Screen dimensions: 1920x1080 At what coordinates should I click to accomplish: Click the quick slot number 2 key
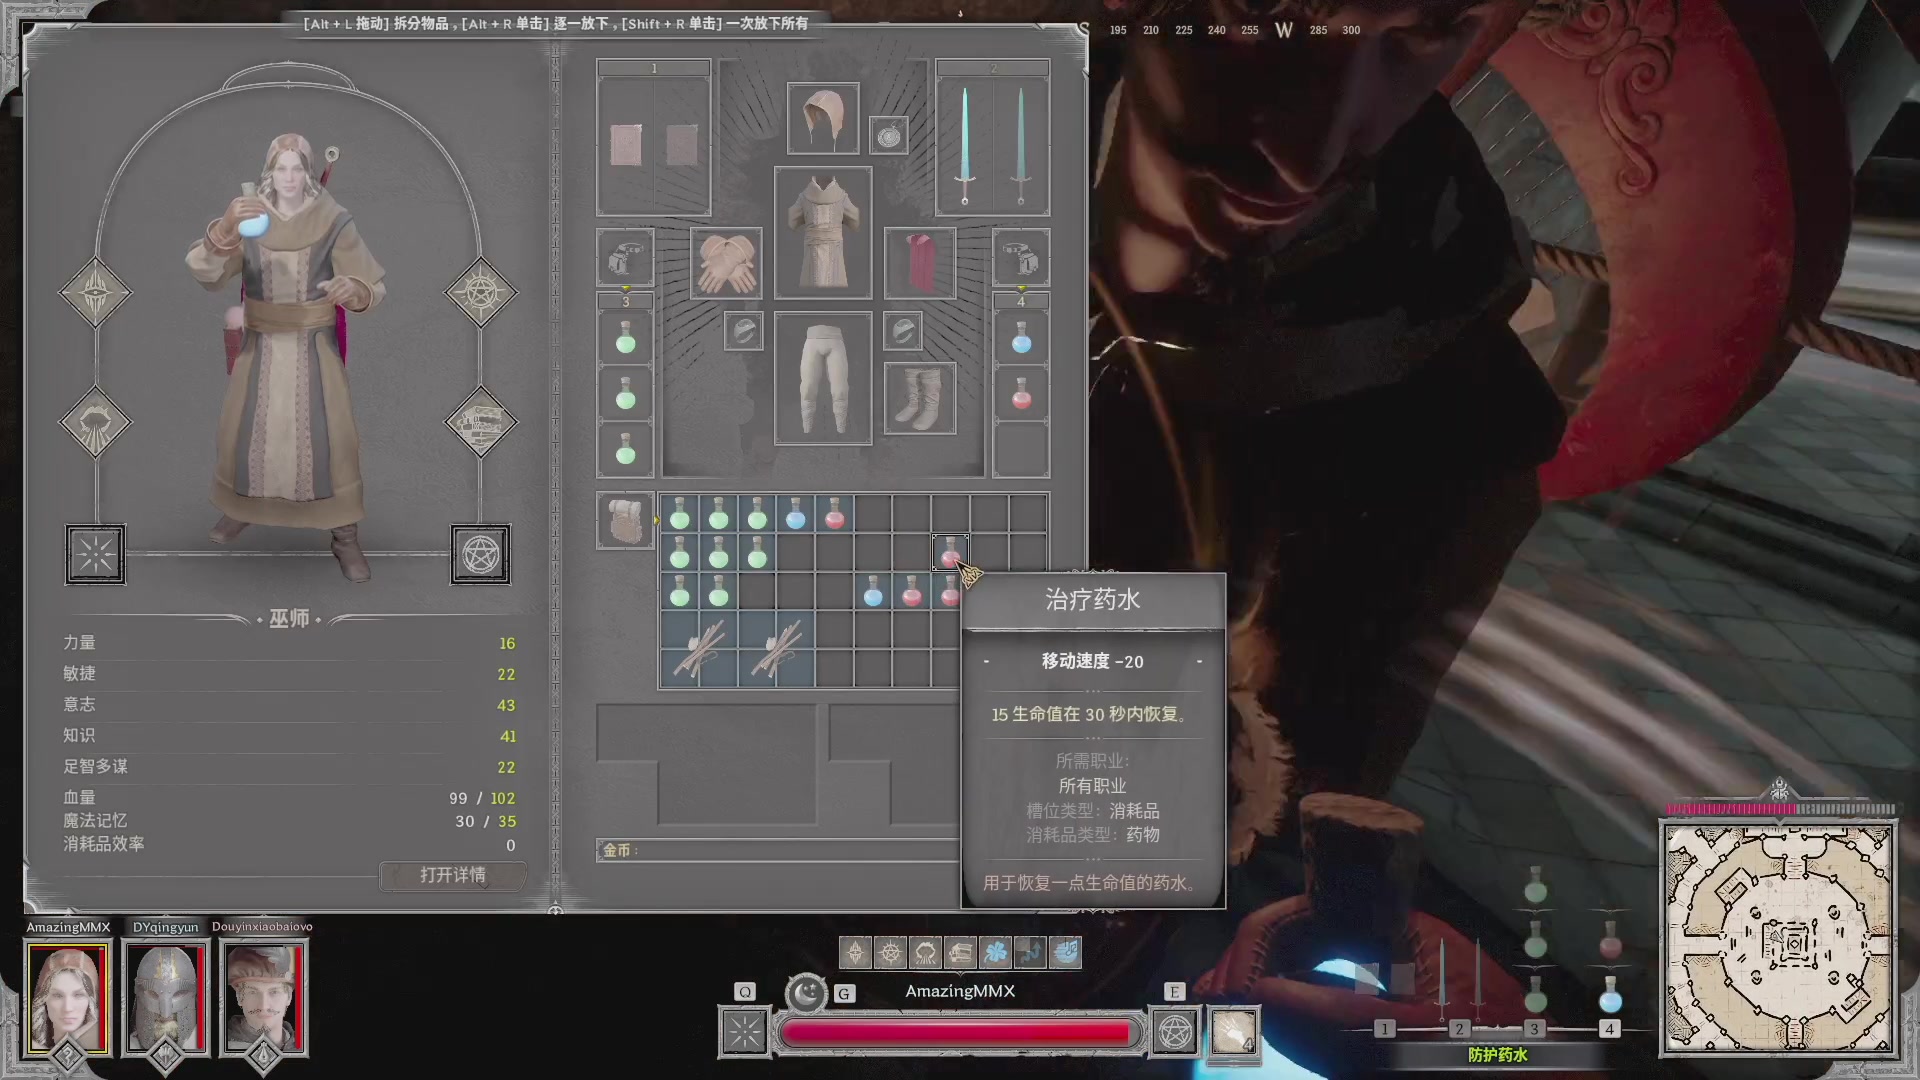[1459, 1029]
